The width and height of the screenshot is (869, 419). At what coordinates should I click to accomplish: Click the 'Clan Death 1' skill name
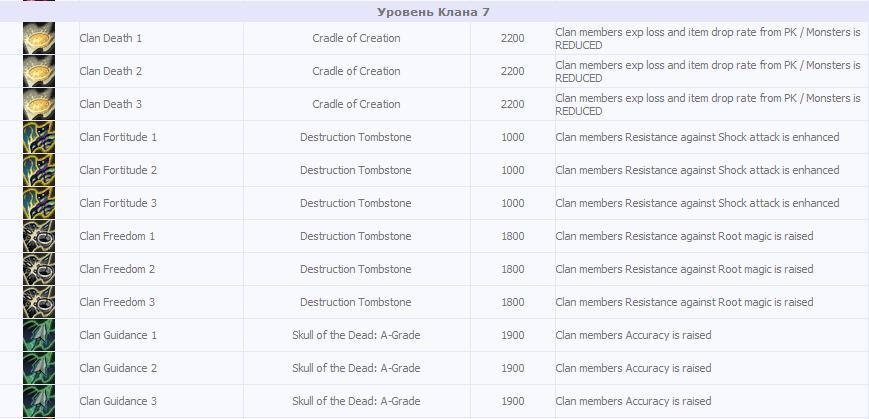click(x=111, y=38)
